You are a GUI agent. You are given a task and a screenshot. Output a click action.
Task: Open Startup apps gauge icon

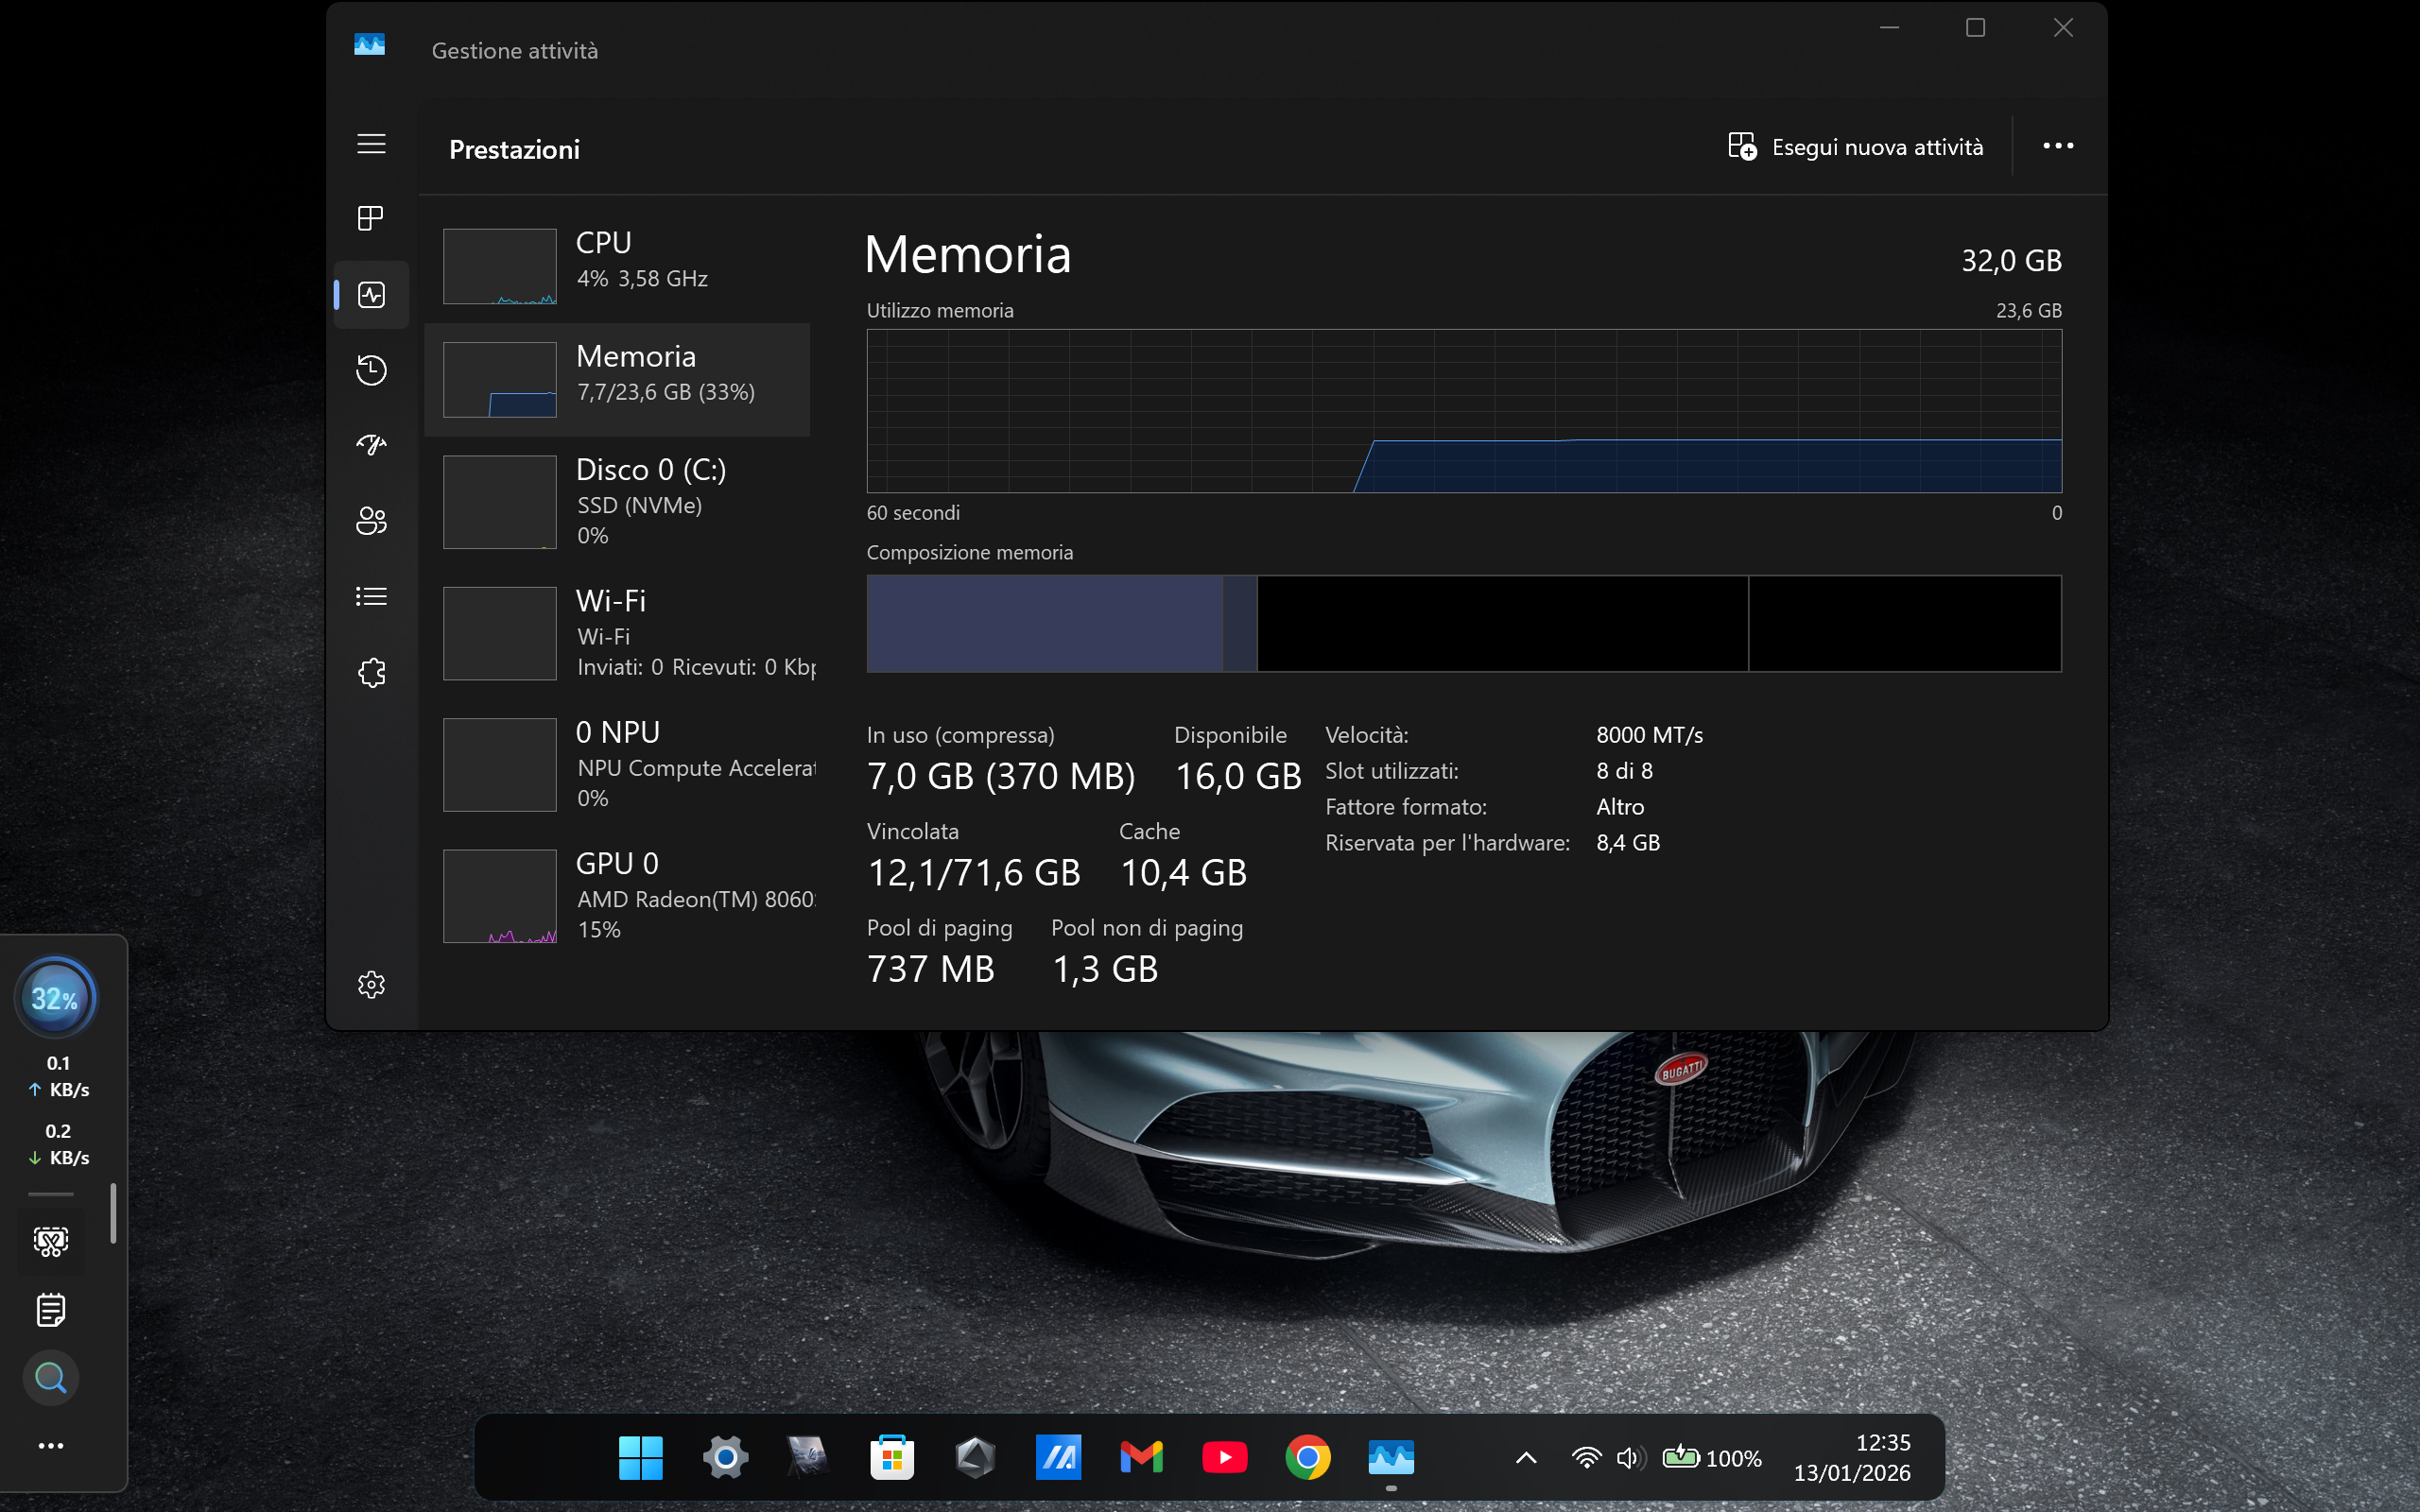[x=371, y=445]
